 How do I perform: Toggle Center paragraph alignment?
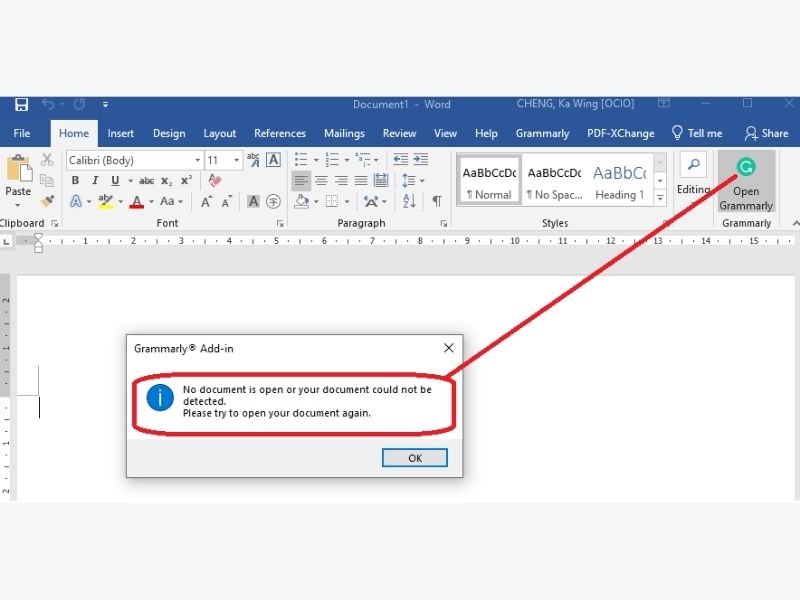(321, 181)
